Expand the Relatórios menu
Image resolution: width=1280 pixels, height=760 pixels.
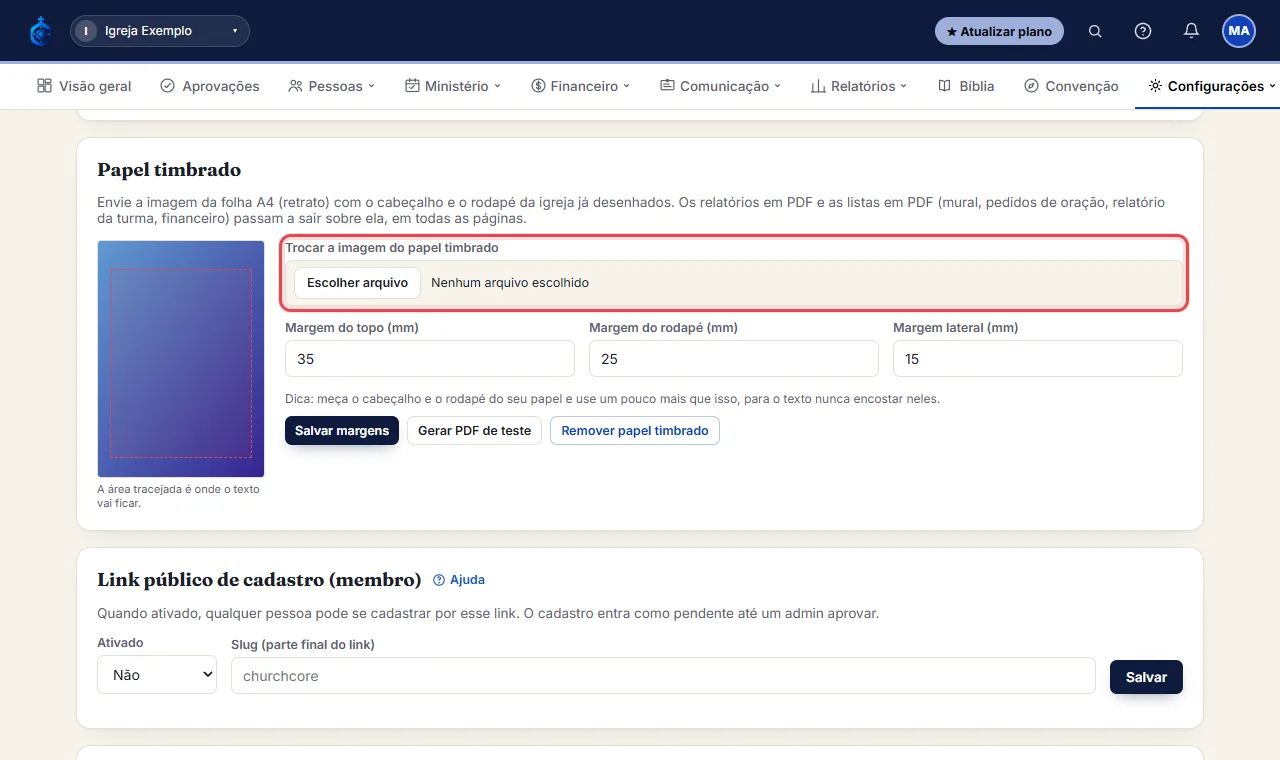coord(859,86)
